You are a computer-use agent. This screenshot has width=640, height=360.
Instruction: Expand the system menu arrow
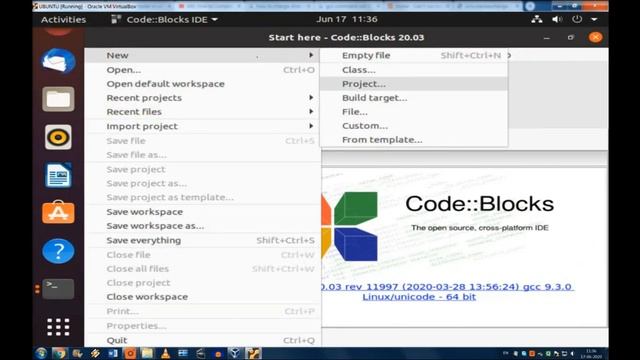coord(594,19)
